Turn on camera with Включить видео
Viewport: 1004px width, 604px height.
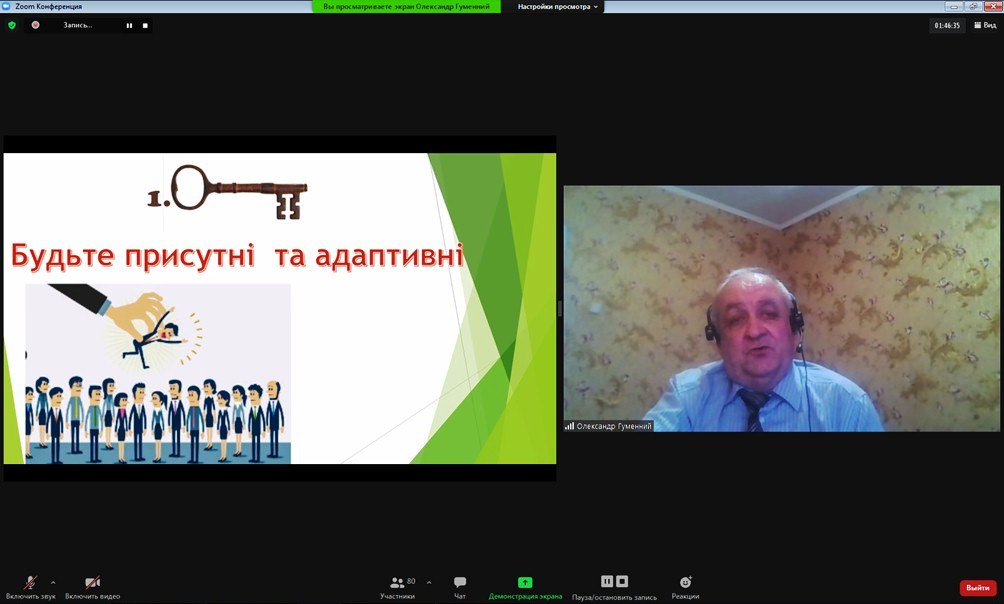tap(92, 583)
